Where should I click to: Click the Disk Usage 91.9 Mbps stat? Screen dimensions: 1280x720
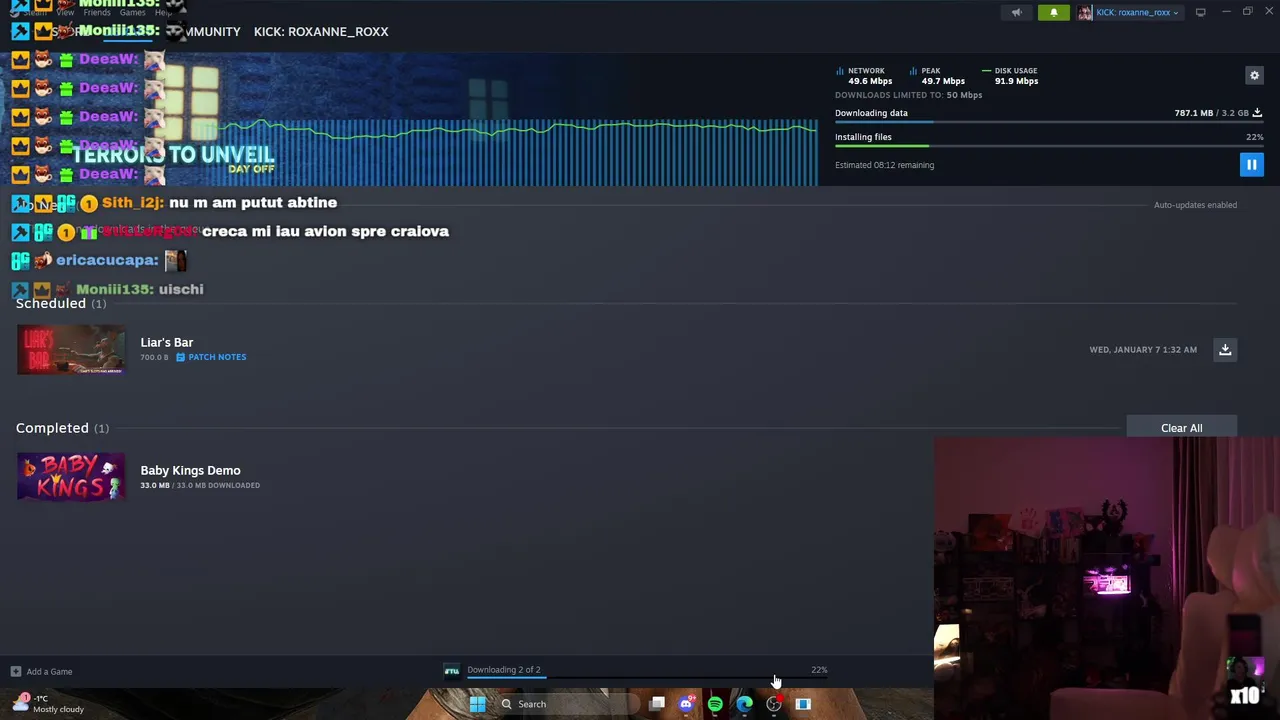coord(1010,76)
